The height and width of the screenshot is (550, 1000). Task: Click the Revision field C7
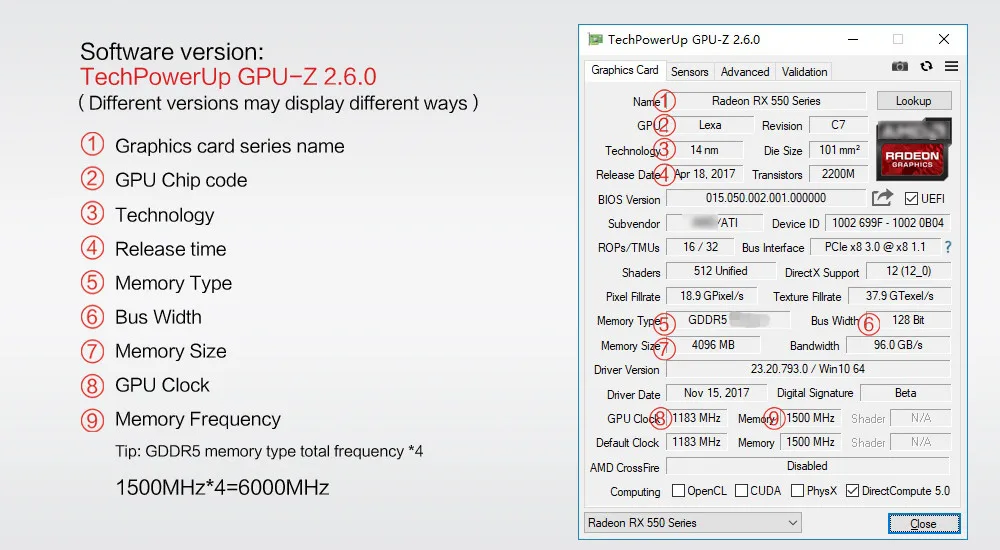838,125
